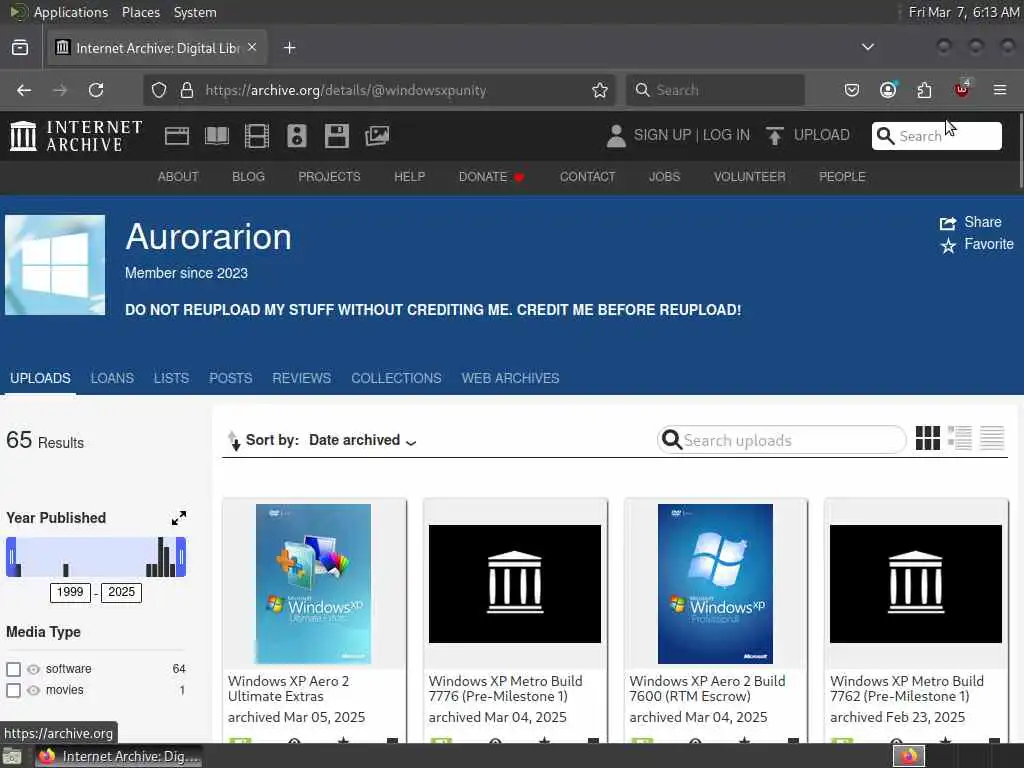Viewport: 1024px width, 768px height.
Task: Open the System menu
Action: (195, 12)
